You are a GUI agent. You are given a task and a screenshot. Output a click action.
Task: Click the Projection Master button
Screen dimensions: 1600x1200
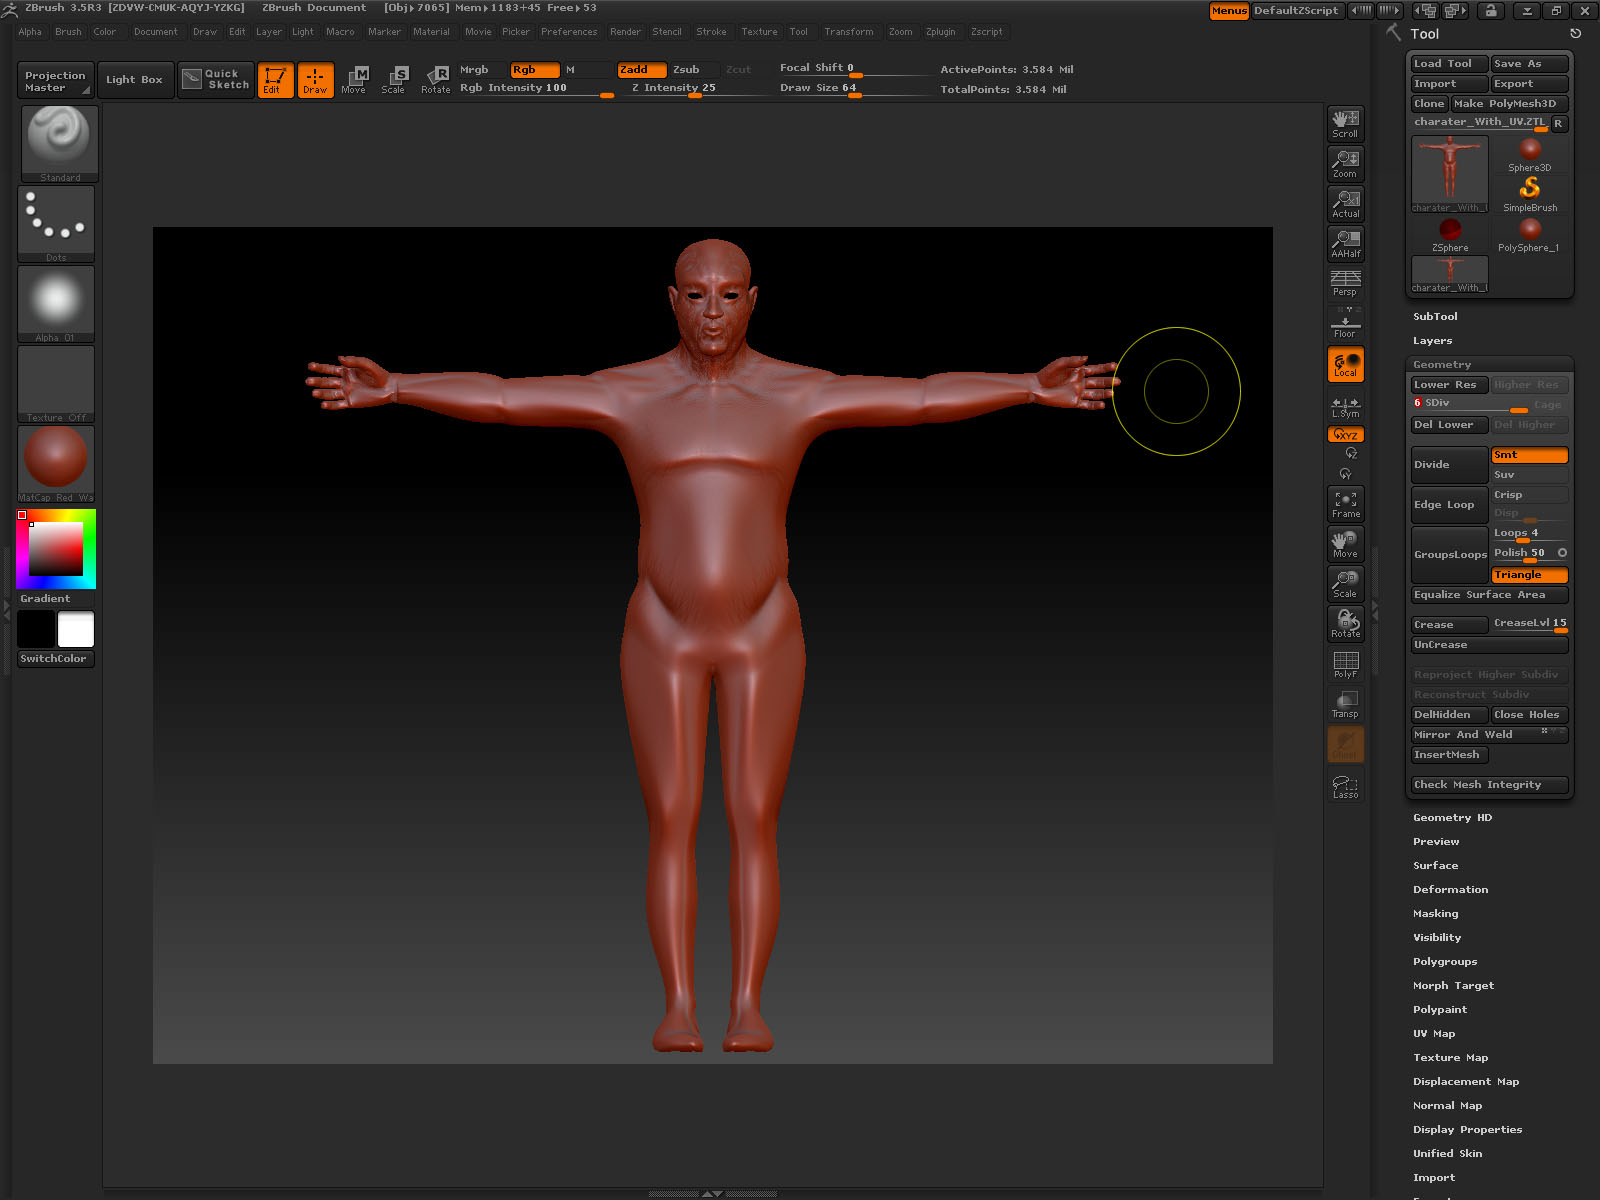coord(55,81)
